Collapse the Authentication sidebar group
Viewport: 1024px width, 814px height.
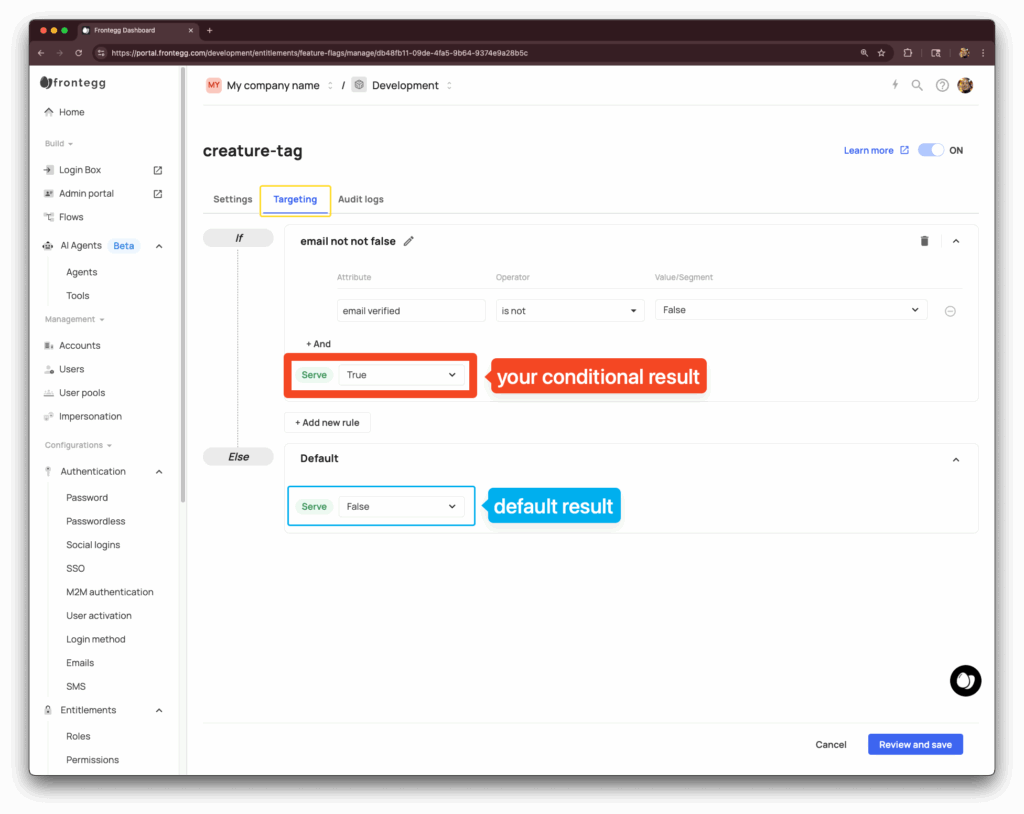tap(159, 472)
